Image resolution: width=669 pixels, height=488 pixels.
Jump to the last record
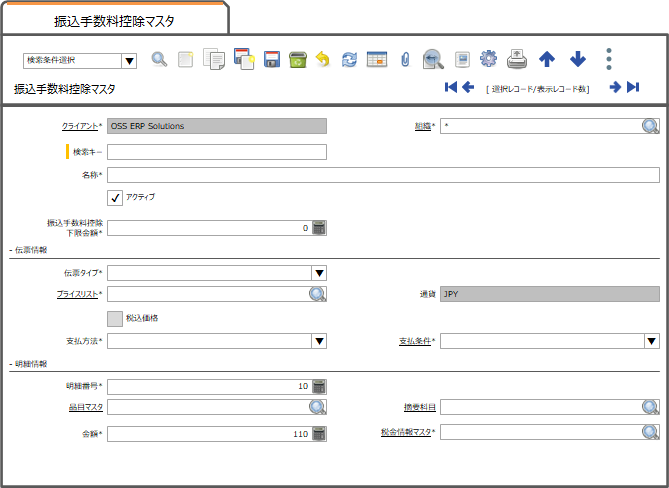click(633, 87)
